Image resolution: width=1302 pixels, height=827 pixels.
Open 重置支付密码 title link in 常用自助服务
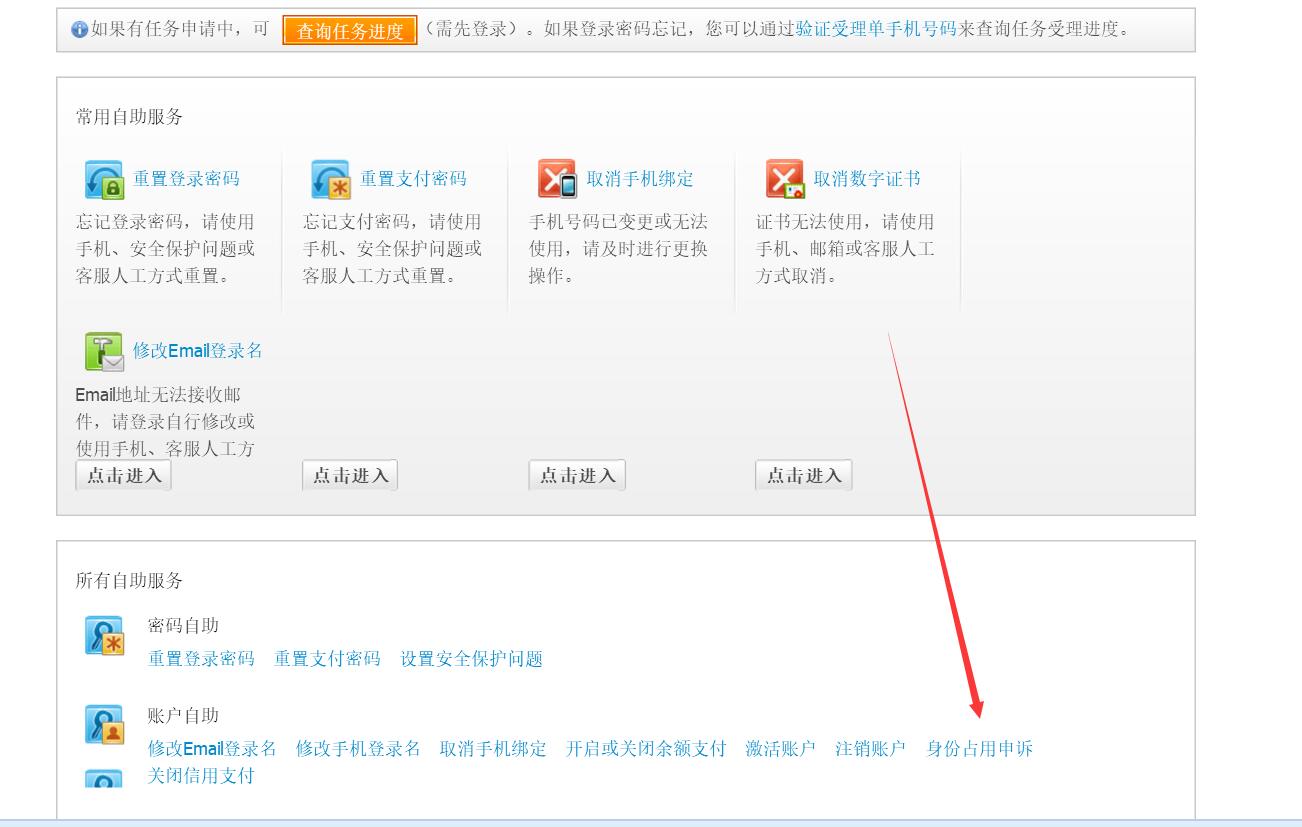click(413, 179)
